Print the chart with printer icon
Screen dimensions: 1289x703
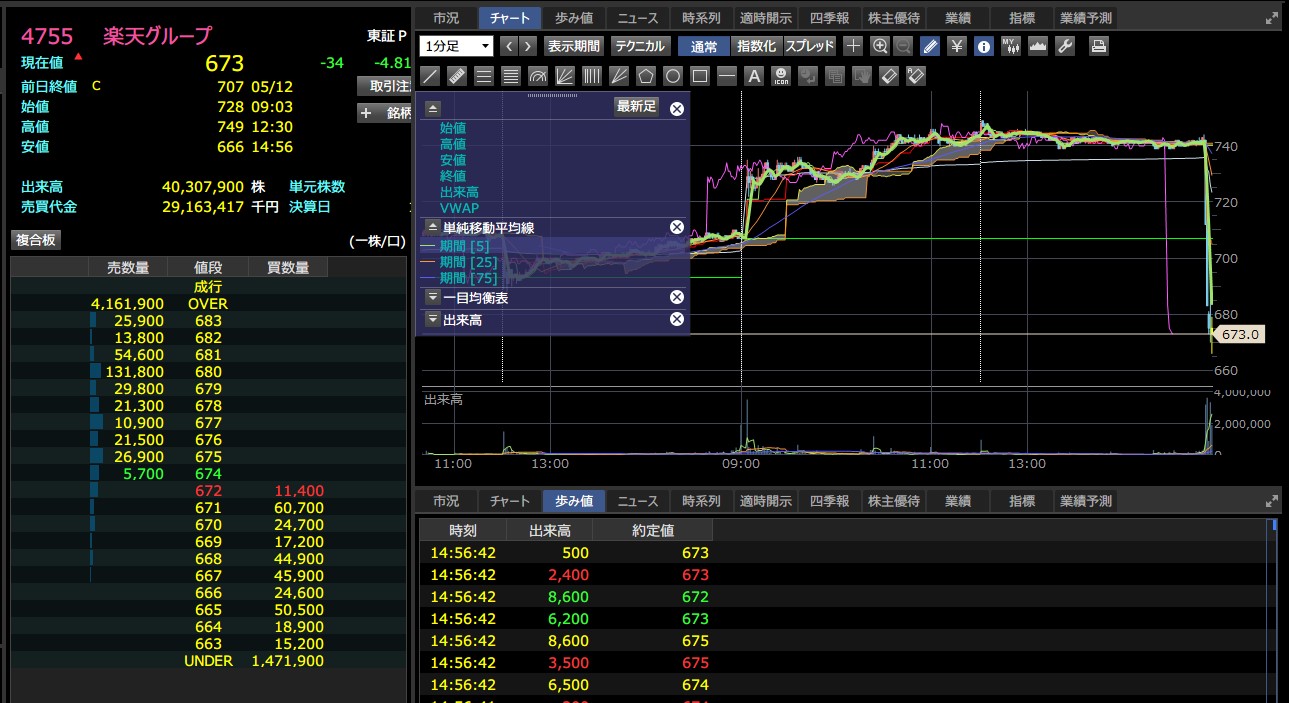[x=1098, y=46]
